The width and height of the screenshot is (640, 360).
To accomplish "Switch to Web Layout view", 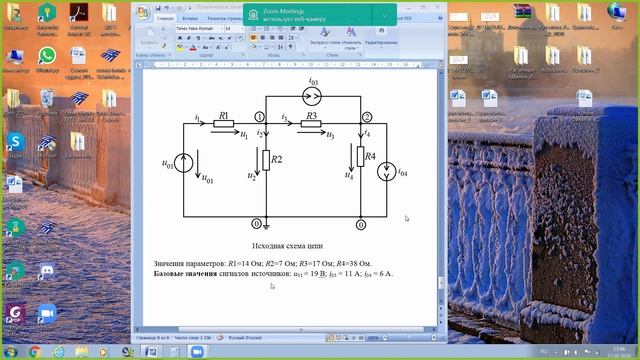I will [x=346, y=338].
